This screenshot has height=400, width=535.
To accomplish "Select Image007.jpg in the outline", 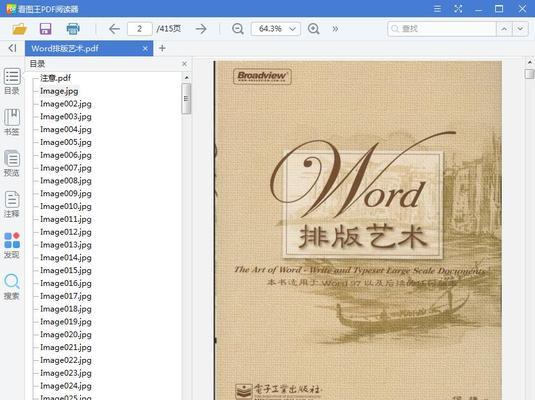I will coord(66,168).
